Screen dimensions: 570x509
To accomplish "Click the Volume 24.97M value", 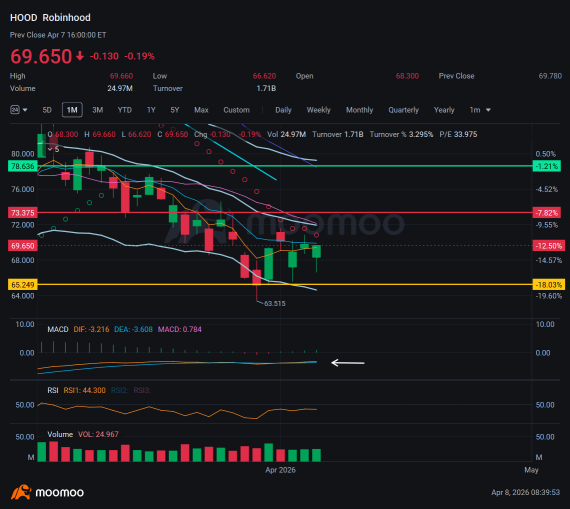I will click(120, 88).
